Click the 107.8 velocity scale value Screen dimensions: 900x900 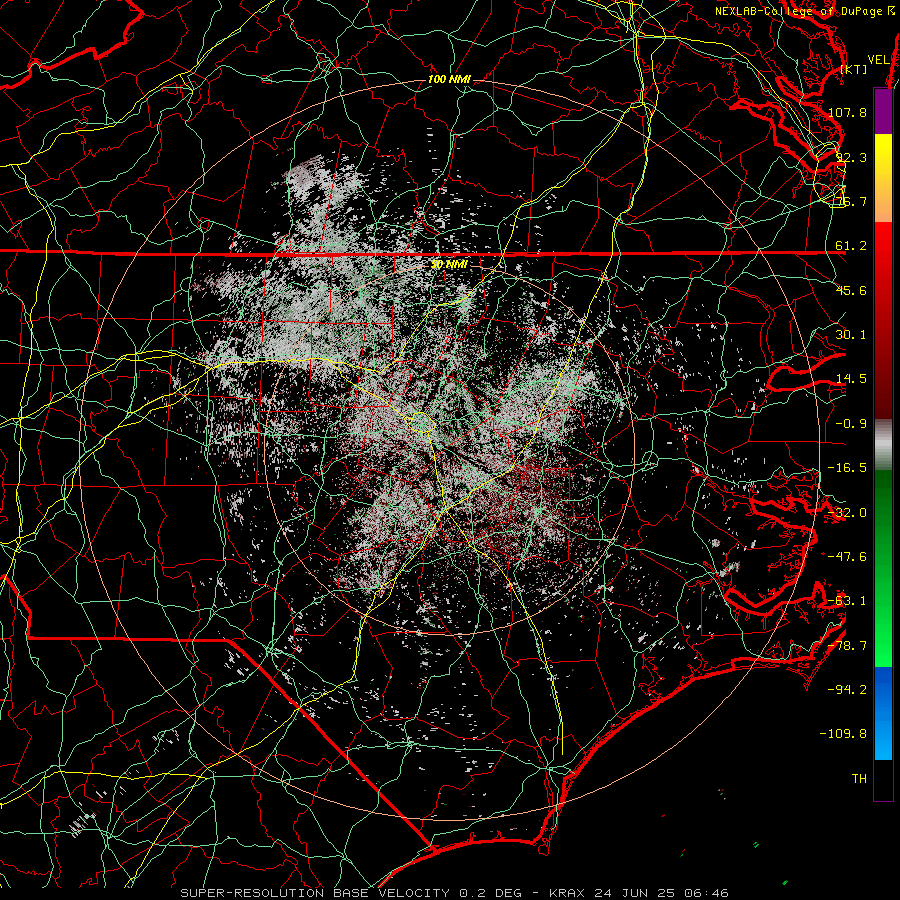tap(847, 112)
